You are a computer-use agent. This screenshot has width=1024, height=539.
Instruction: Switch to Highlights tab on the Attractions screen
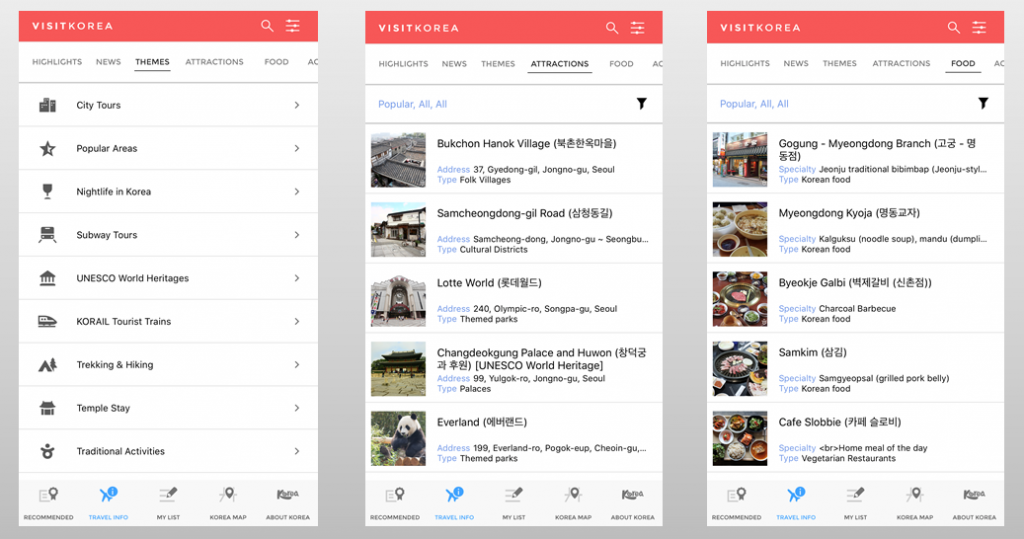pyautogui.click(x=403, y=64)
